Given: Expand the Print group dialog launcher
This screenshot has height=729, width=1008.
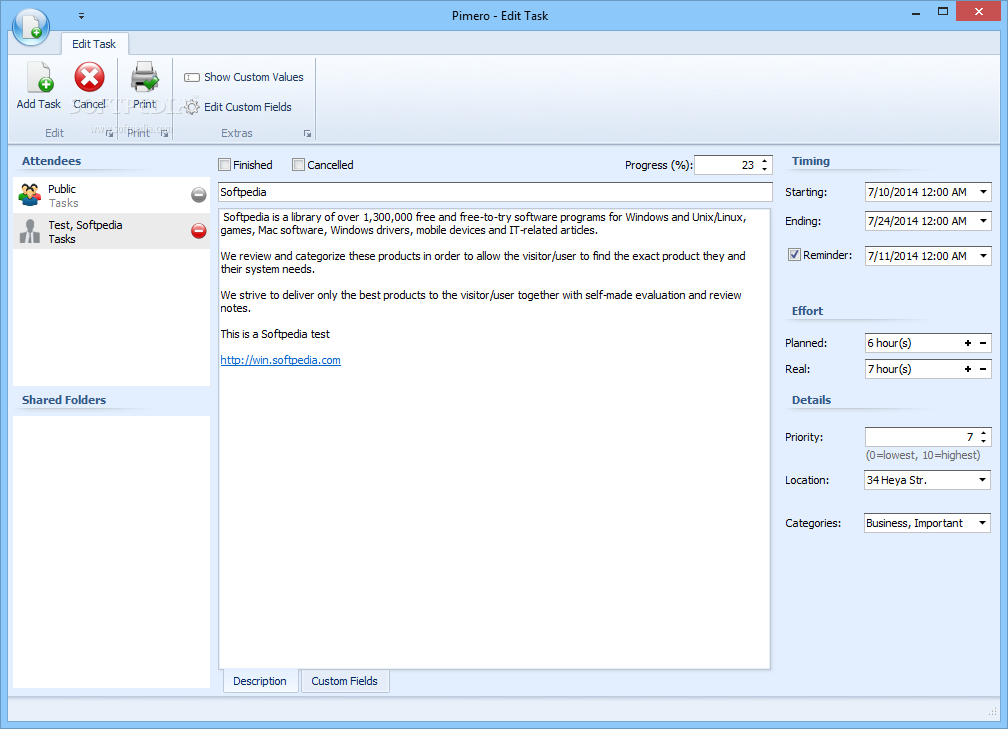Looking at the screenshot, I should [x=165, y=134].
